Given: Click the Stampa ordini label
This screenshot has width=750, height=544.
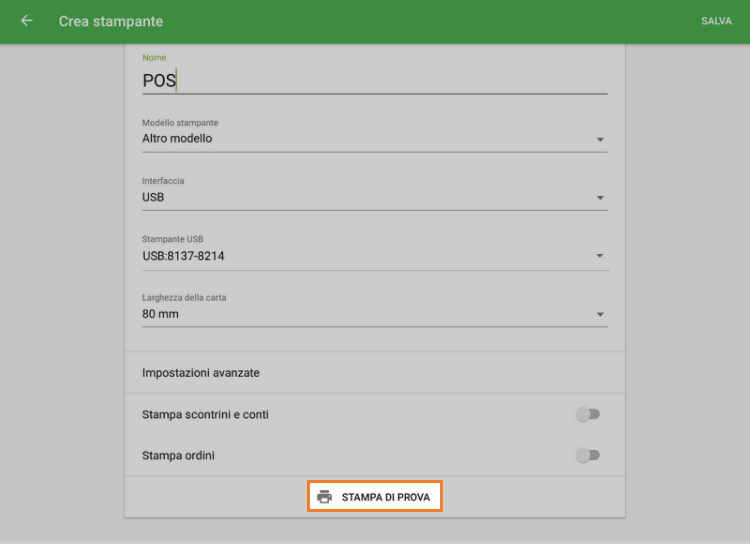Looking at the screenshot, I should click(x=178, y=456).
